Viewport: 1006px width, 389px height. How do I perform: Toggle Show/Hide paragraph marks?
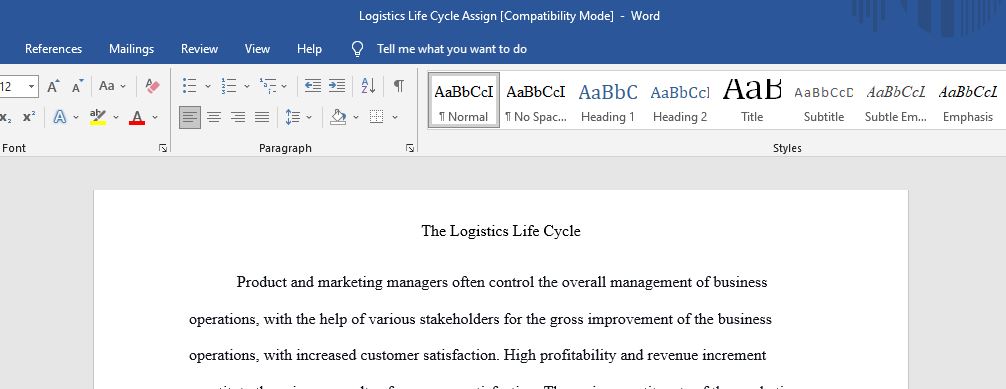399,85
